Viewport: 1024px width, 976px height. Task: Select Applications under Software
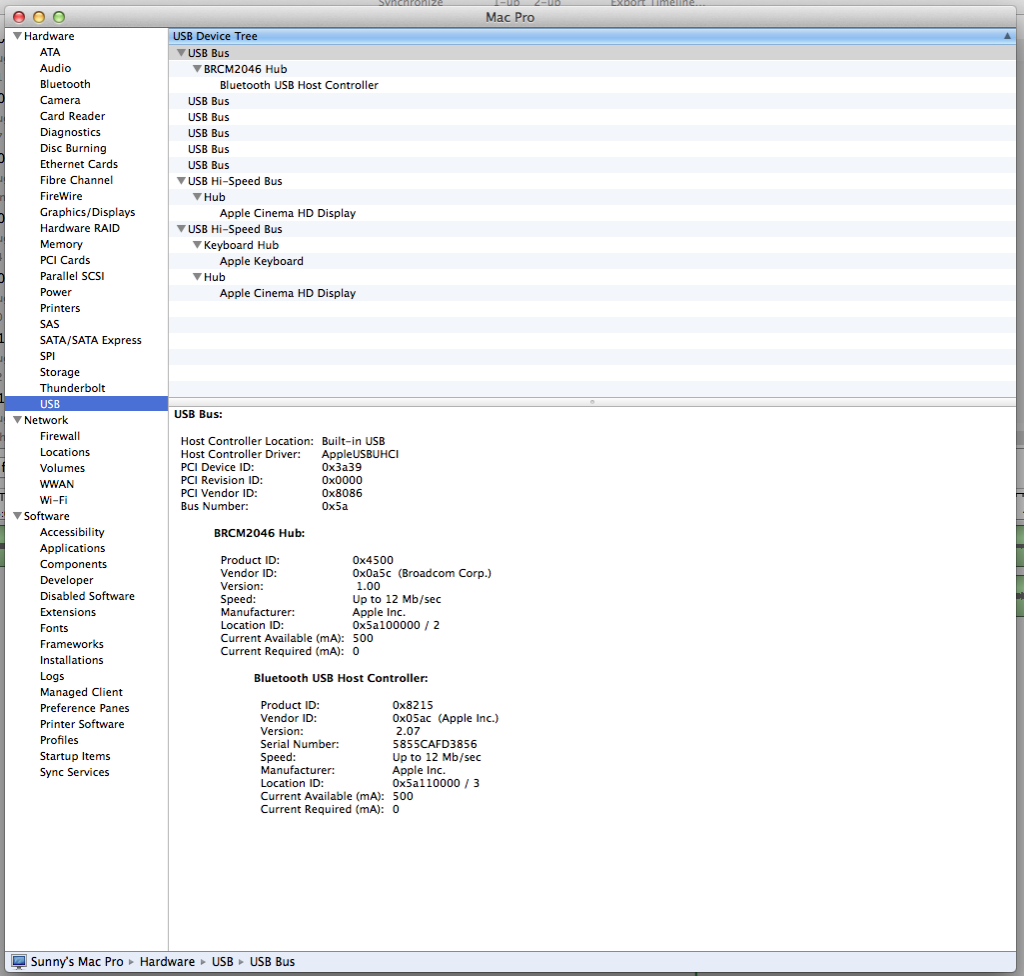click(x=72, y=548)
